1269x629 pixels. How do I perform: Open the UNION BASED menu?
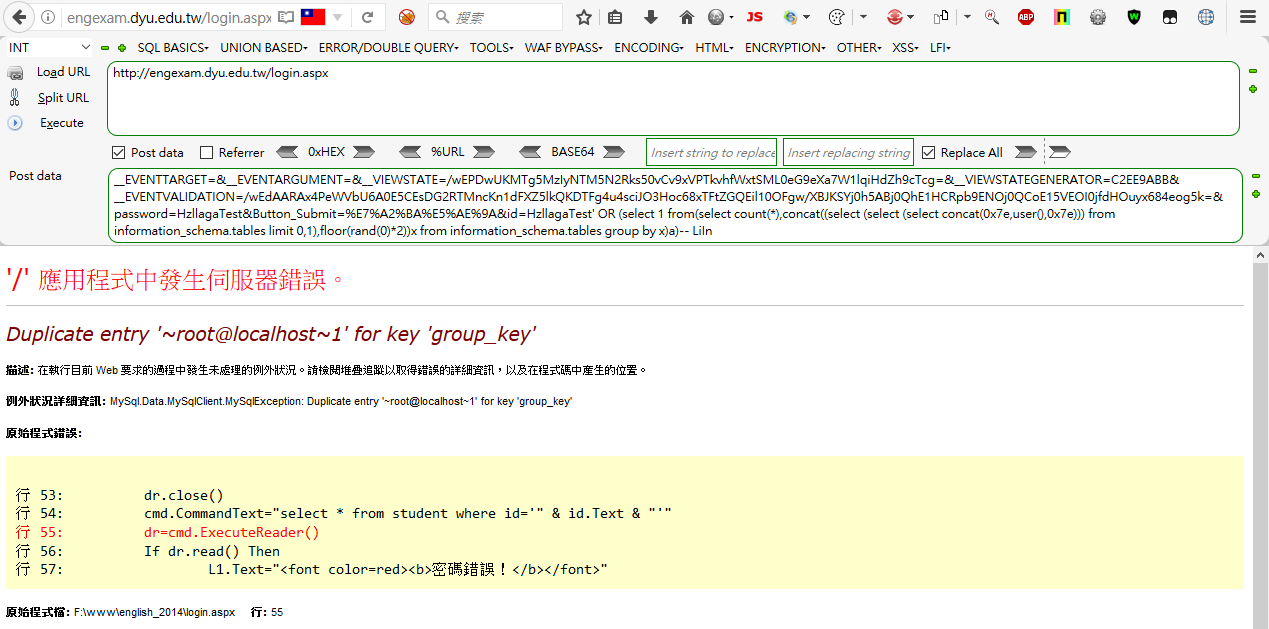[x=264, y=48]
